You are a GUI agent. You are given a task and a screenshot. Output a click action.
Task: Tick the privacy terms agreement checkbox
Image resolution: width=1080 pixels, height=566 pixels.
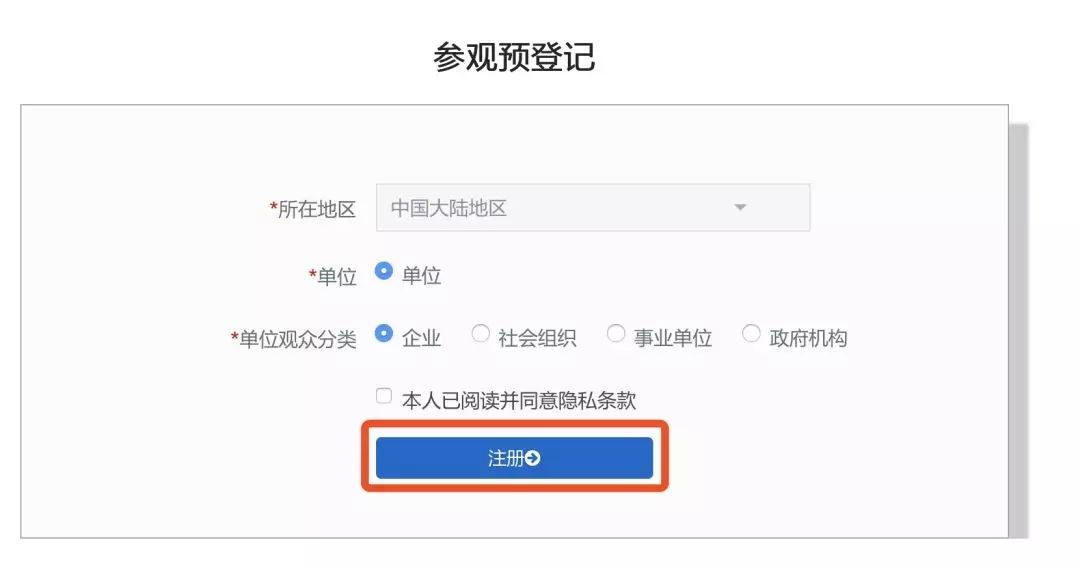coord(384,396)
